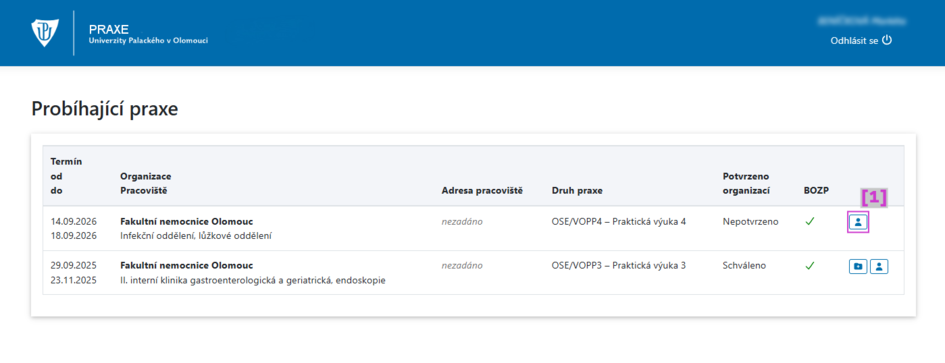Click date 18.09.2026 in first row
This screenshot has height=363, width=945.
click(x=74, y=236)
